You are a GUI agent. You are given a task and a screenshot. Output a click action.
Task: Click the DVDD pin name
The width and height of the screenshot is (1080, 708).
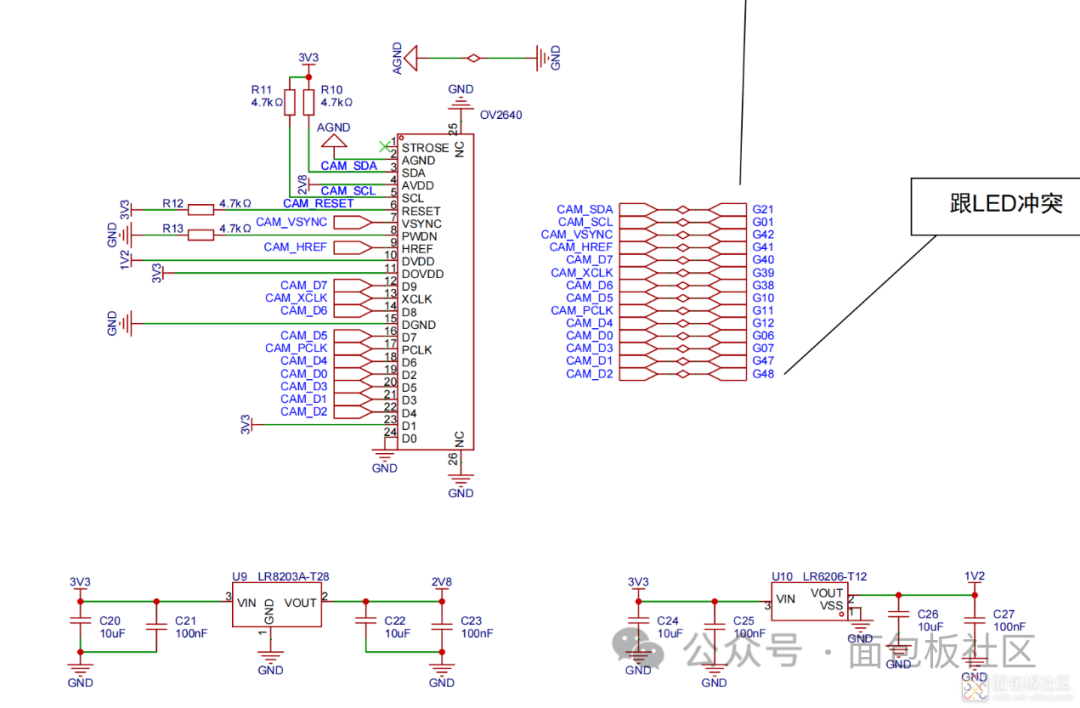[x=418, y=262]
